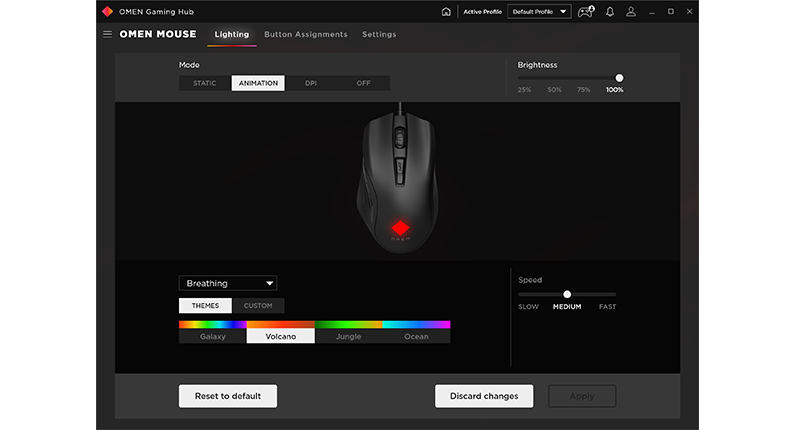Set brightness to 25%
Image resolution: width=795 pixels, height=430 pixels.
[x=524, y=90]
